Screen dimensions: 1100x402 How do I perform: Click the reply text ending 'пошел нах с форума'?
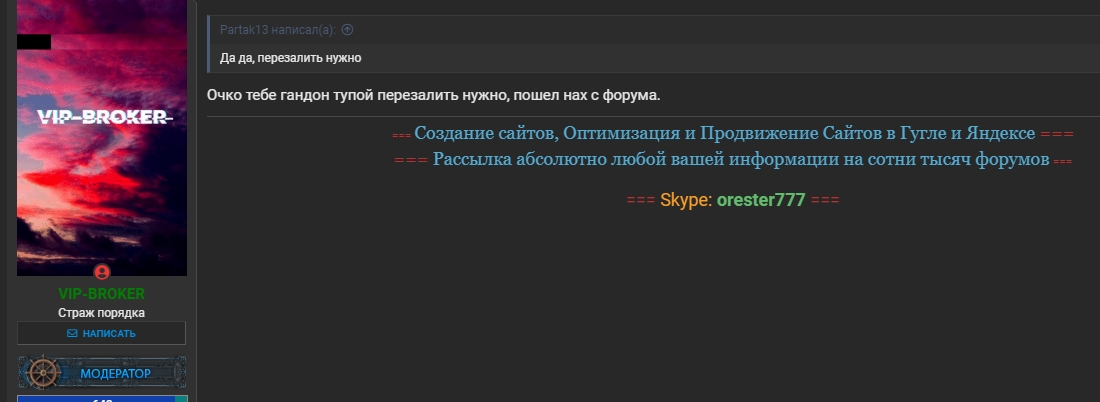(x=434, y=95)
